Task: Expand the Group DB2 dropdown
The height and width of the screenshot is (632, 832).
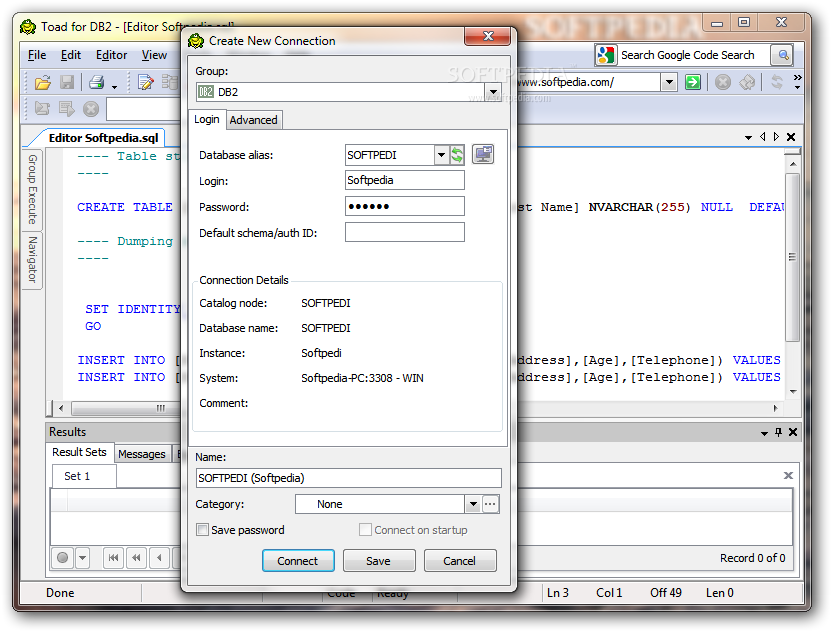Action: pos(493,92)
